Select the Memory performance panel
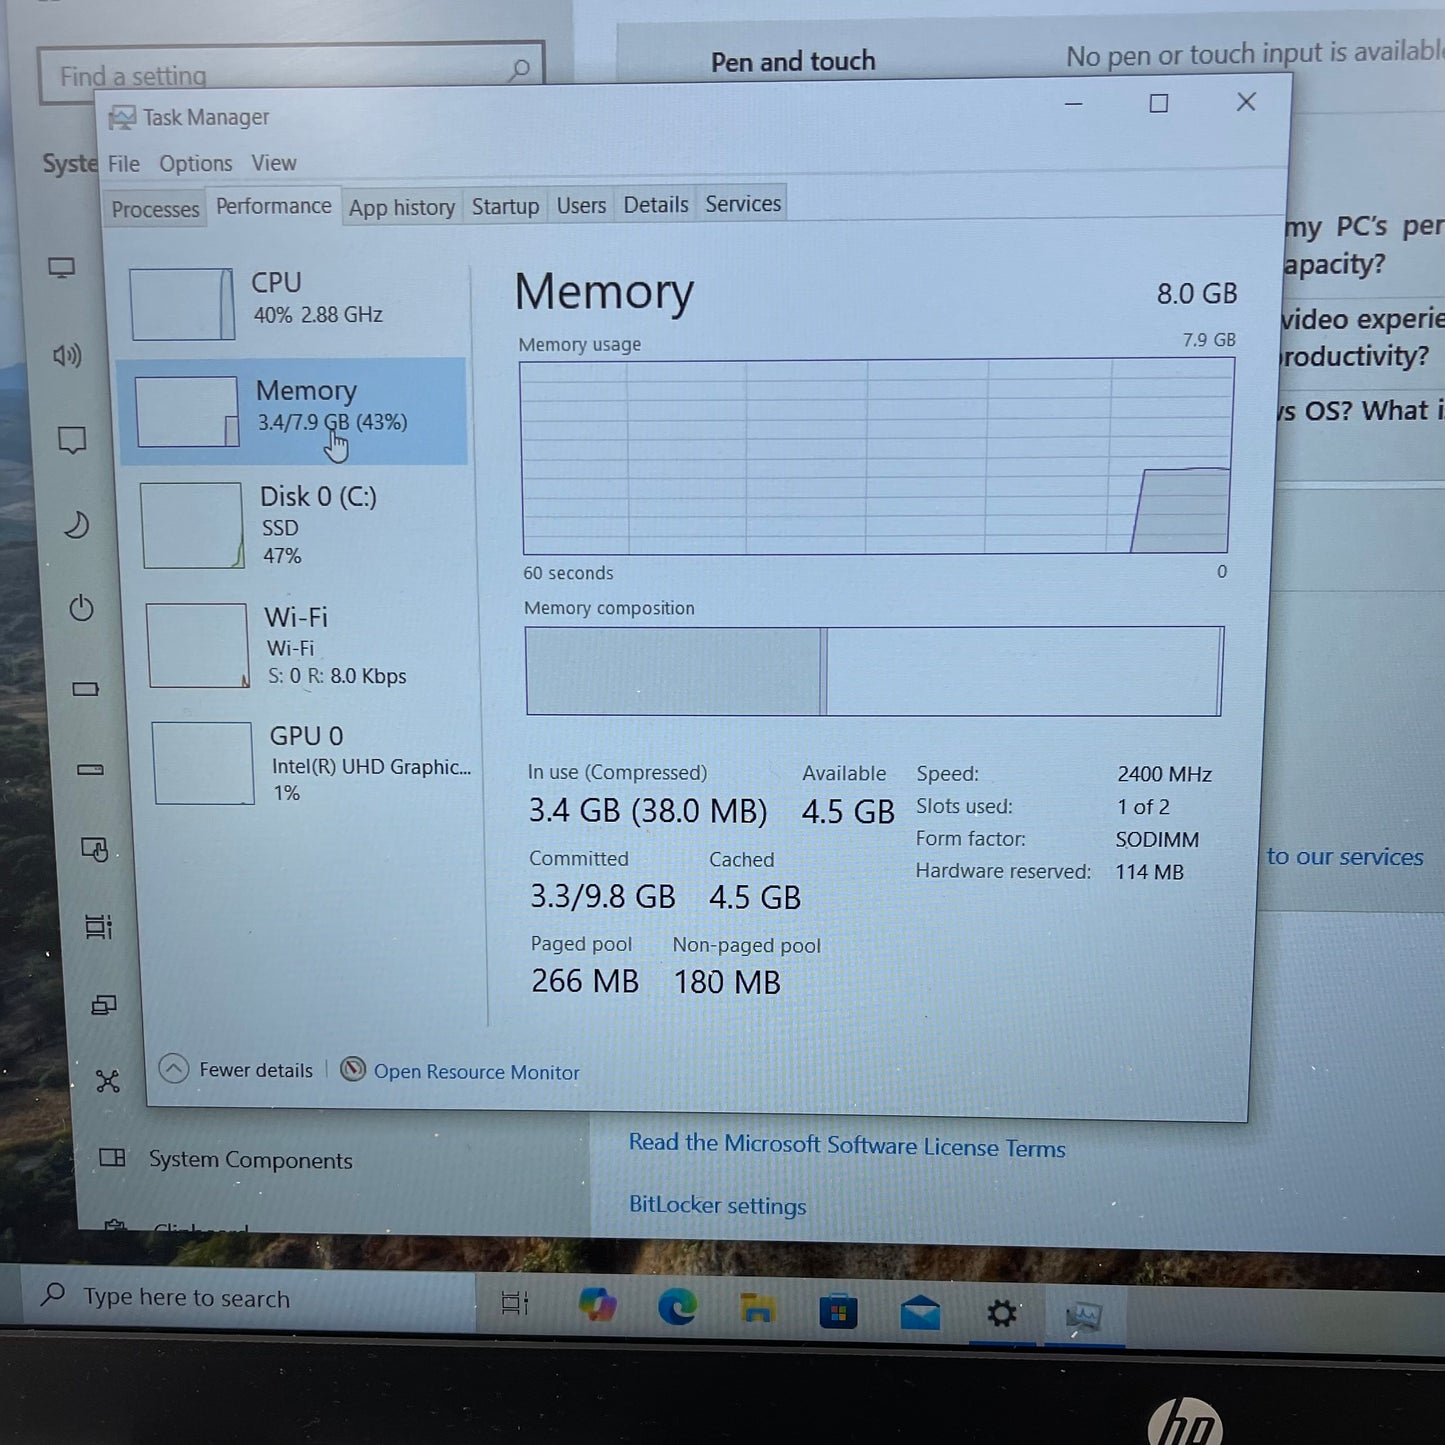 coord(293,410)
